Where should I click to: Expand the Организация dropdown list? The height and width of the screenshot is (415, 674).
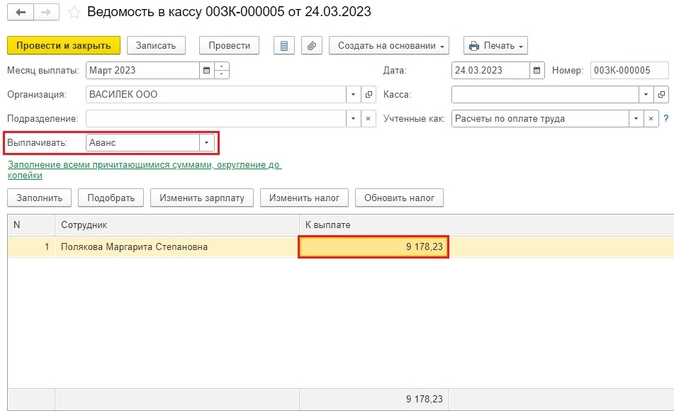tap(353, 95)
